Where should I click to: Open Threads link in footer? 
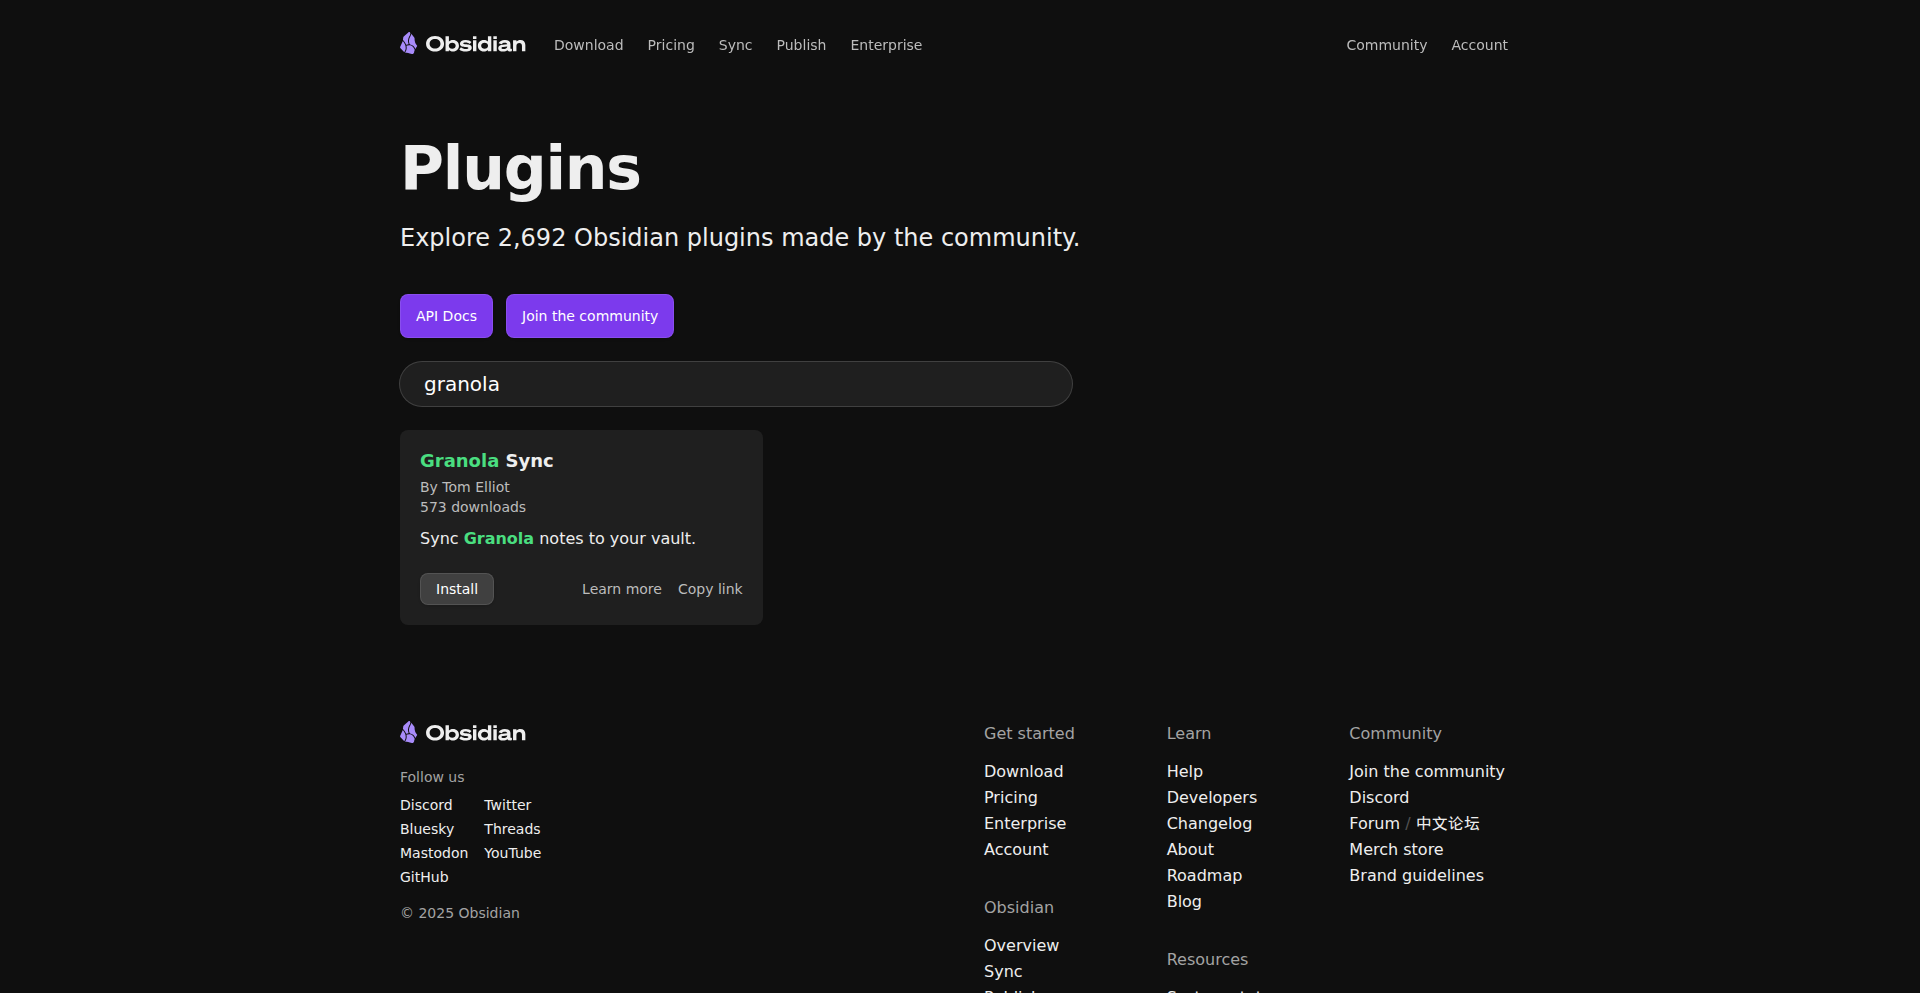(512, 829)
